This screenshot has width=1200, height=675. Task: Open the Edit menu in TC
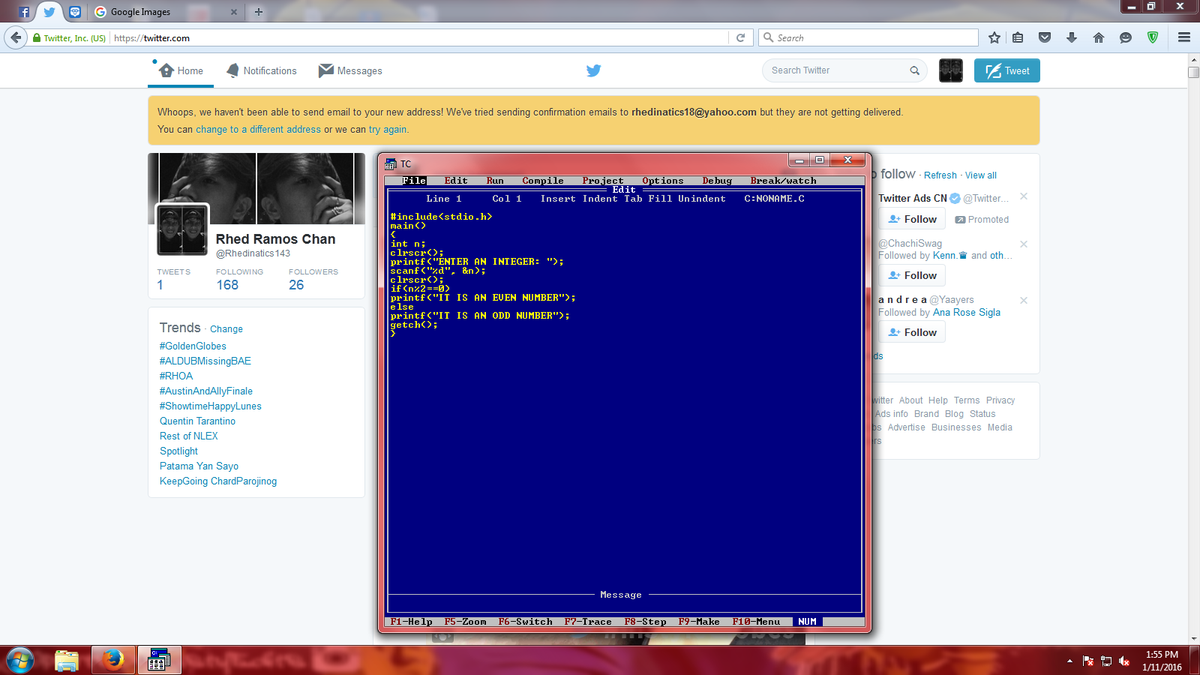click(456, 181)
